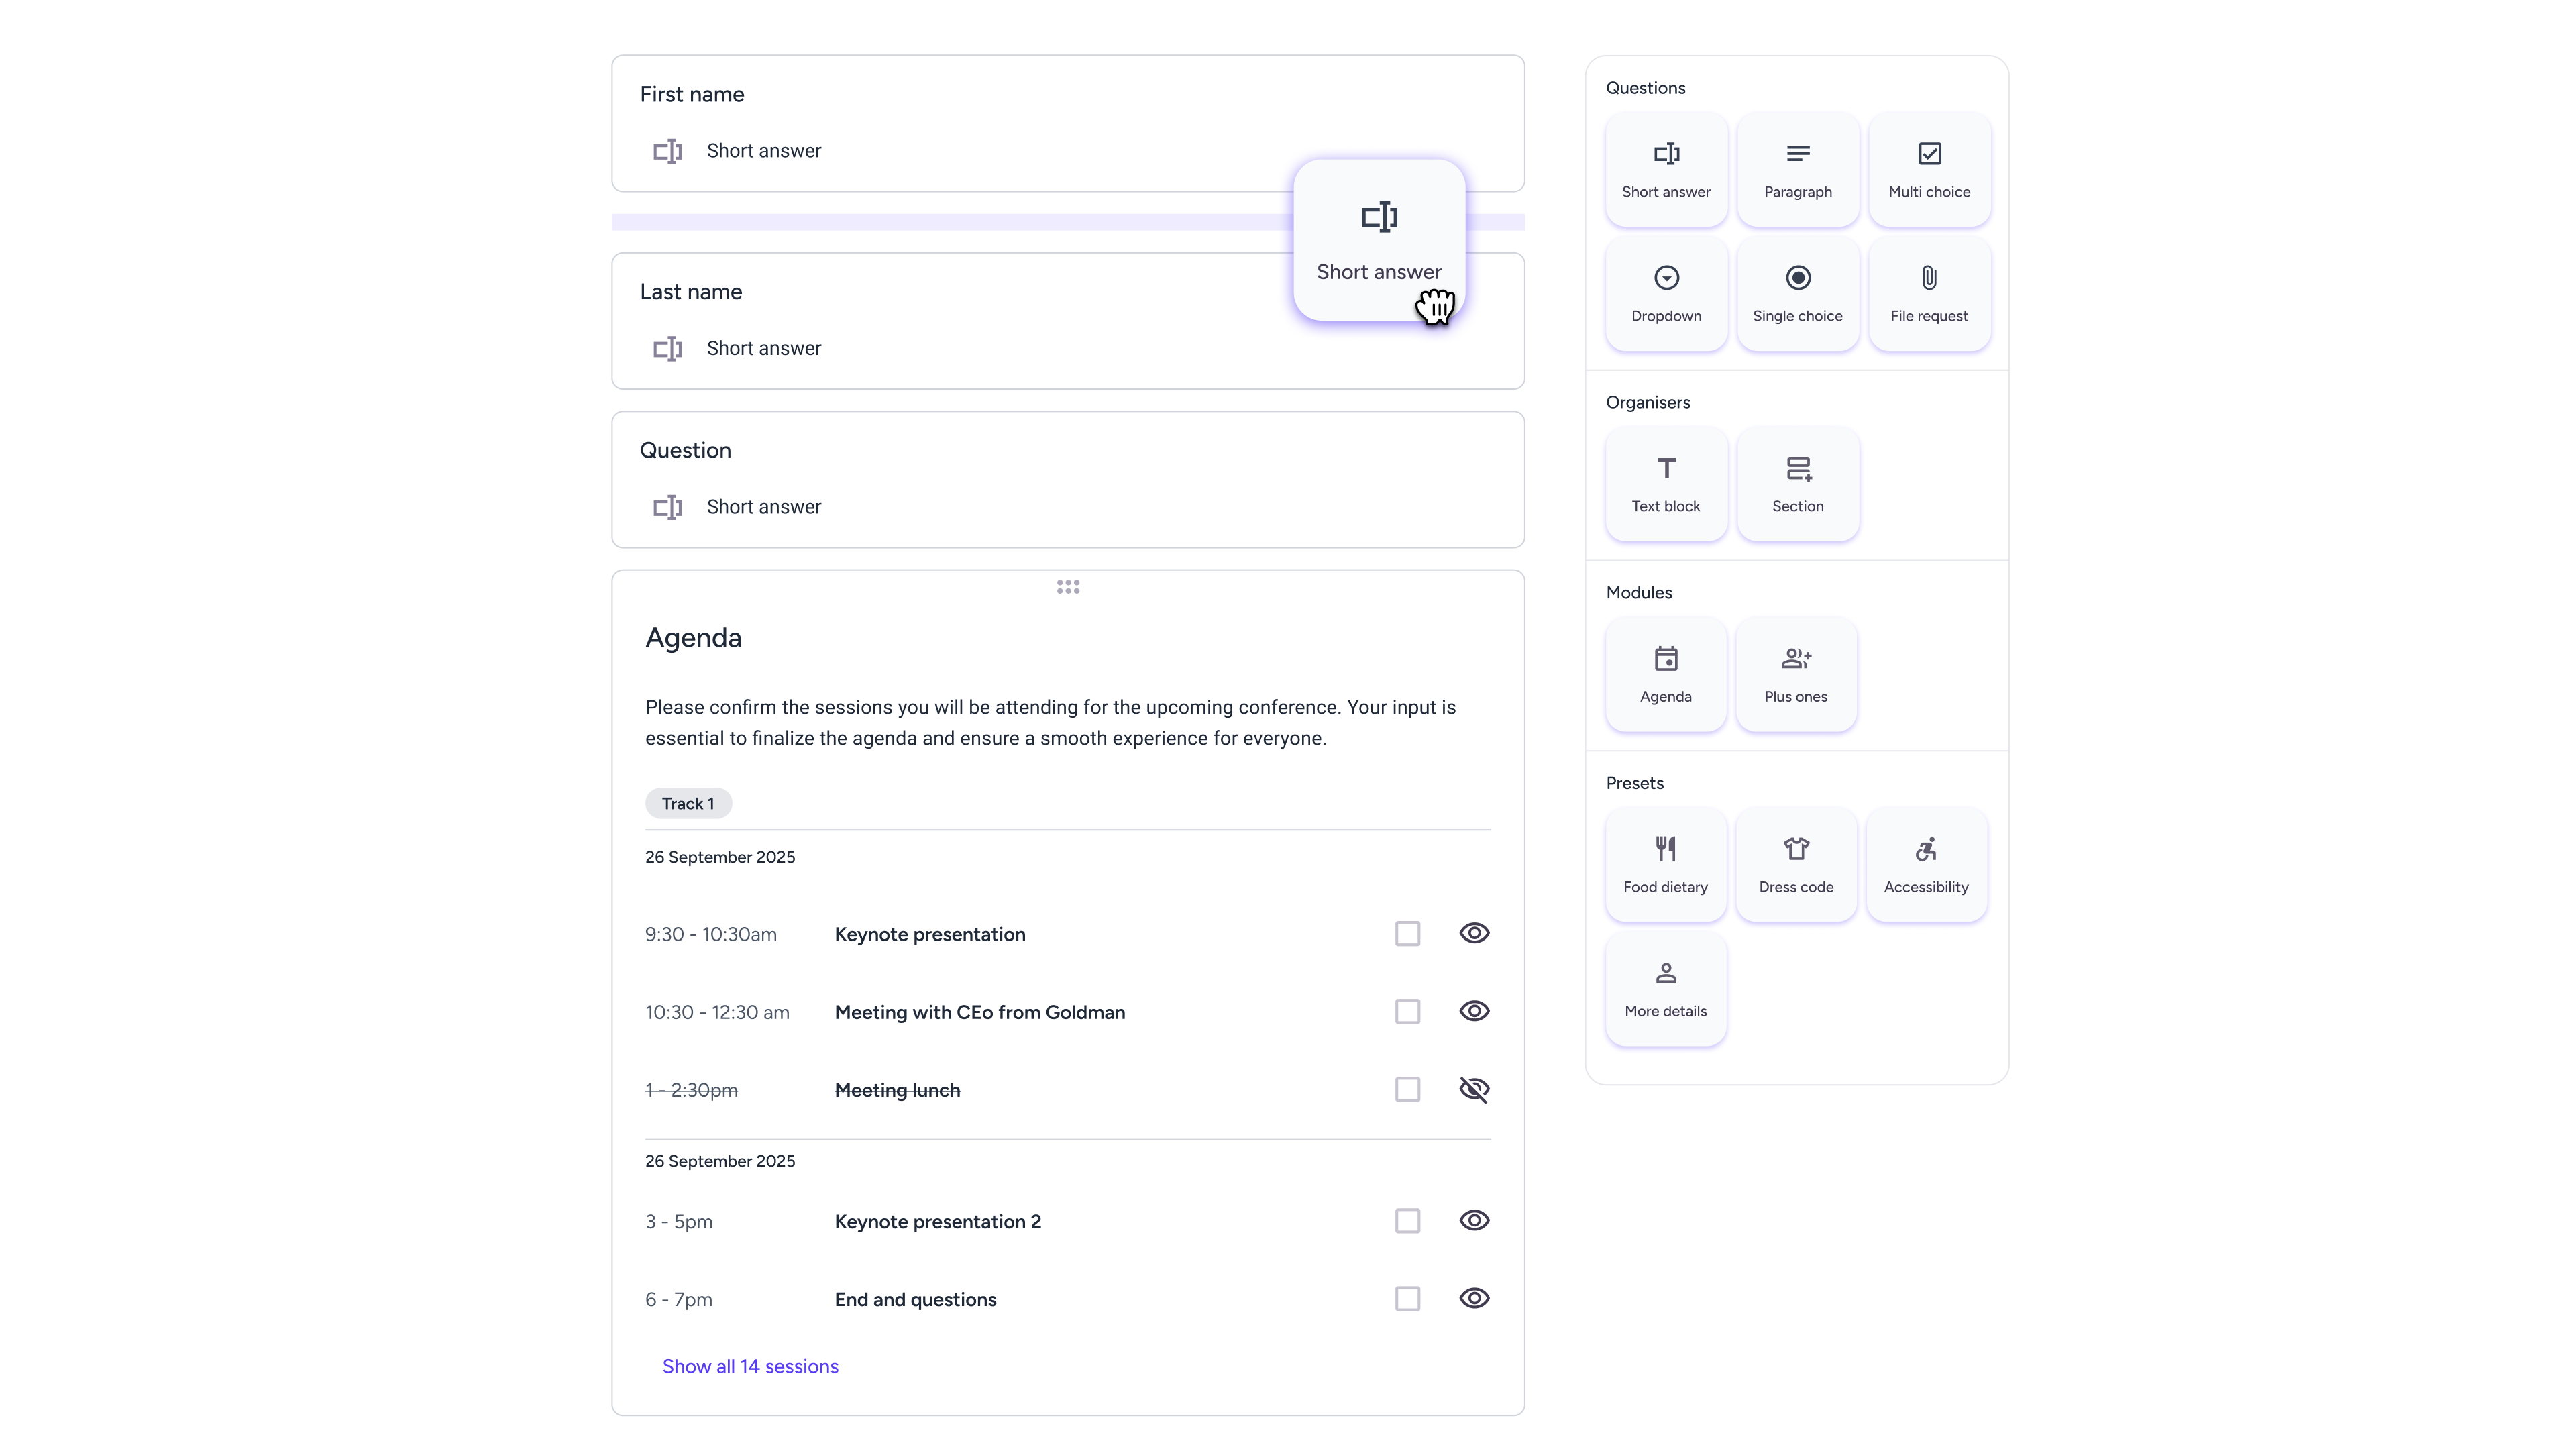Screen dimensions: 2576x1449
Task: Show all 14 sessions
Action: [x=750, y=1366]
